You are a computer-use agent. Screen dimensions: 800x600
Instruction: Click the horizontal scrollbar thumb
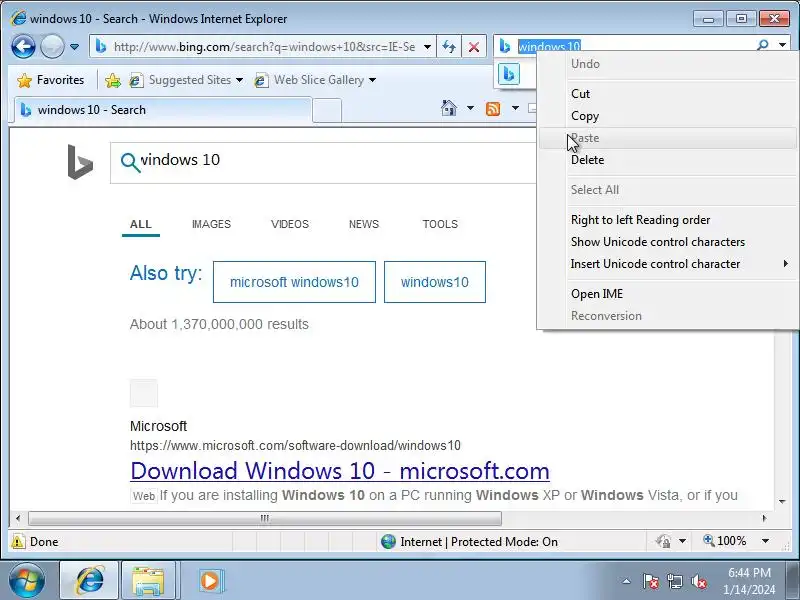coord(265,518)
